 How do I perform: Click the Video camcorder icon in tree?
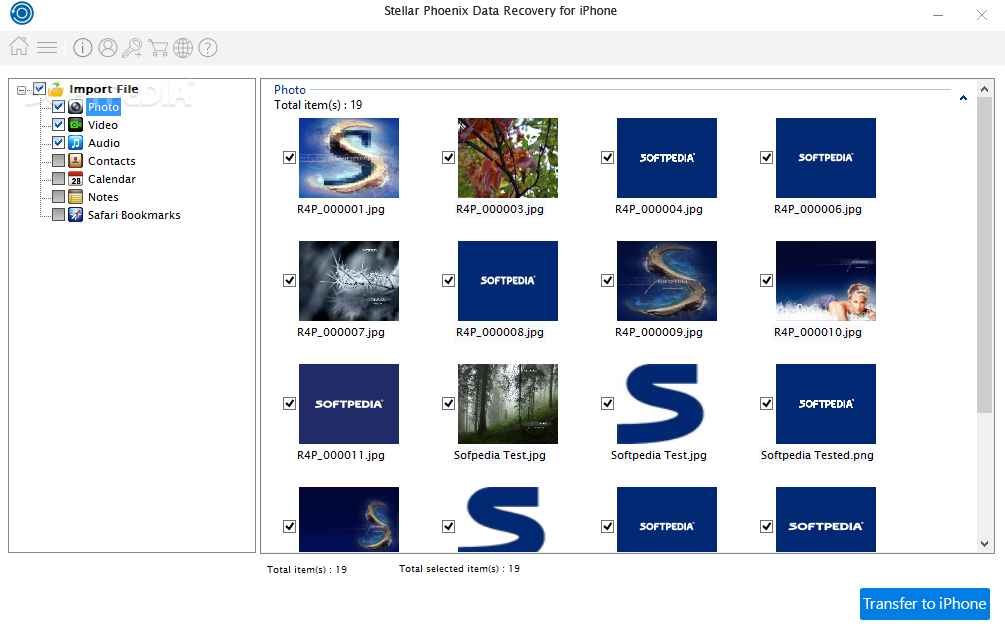coord(76,124)
